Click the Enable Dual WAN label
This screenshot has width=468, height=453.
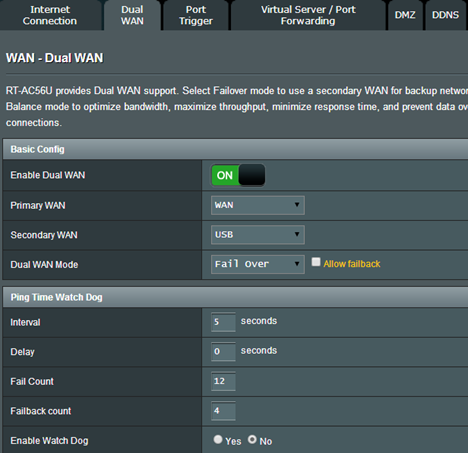click(x=48, y=175)
